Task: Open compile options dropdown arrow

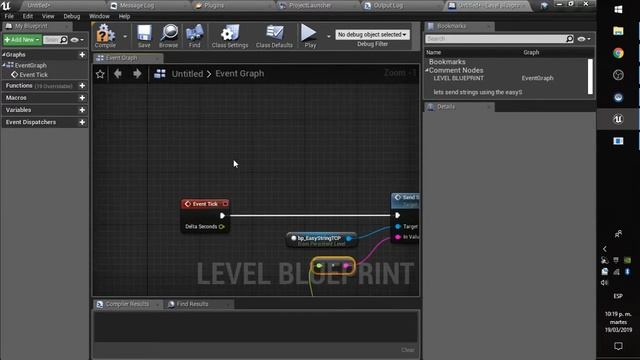Action: tap(125, 36)
